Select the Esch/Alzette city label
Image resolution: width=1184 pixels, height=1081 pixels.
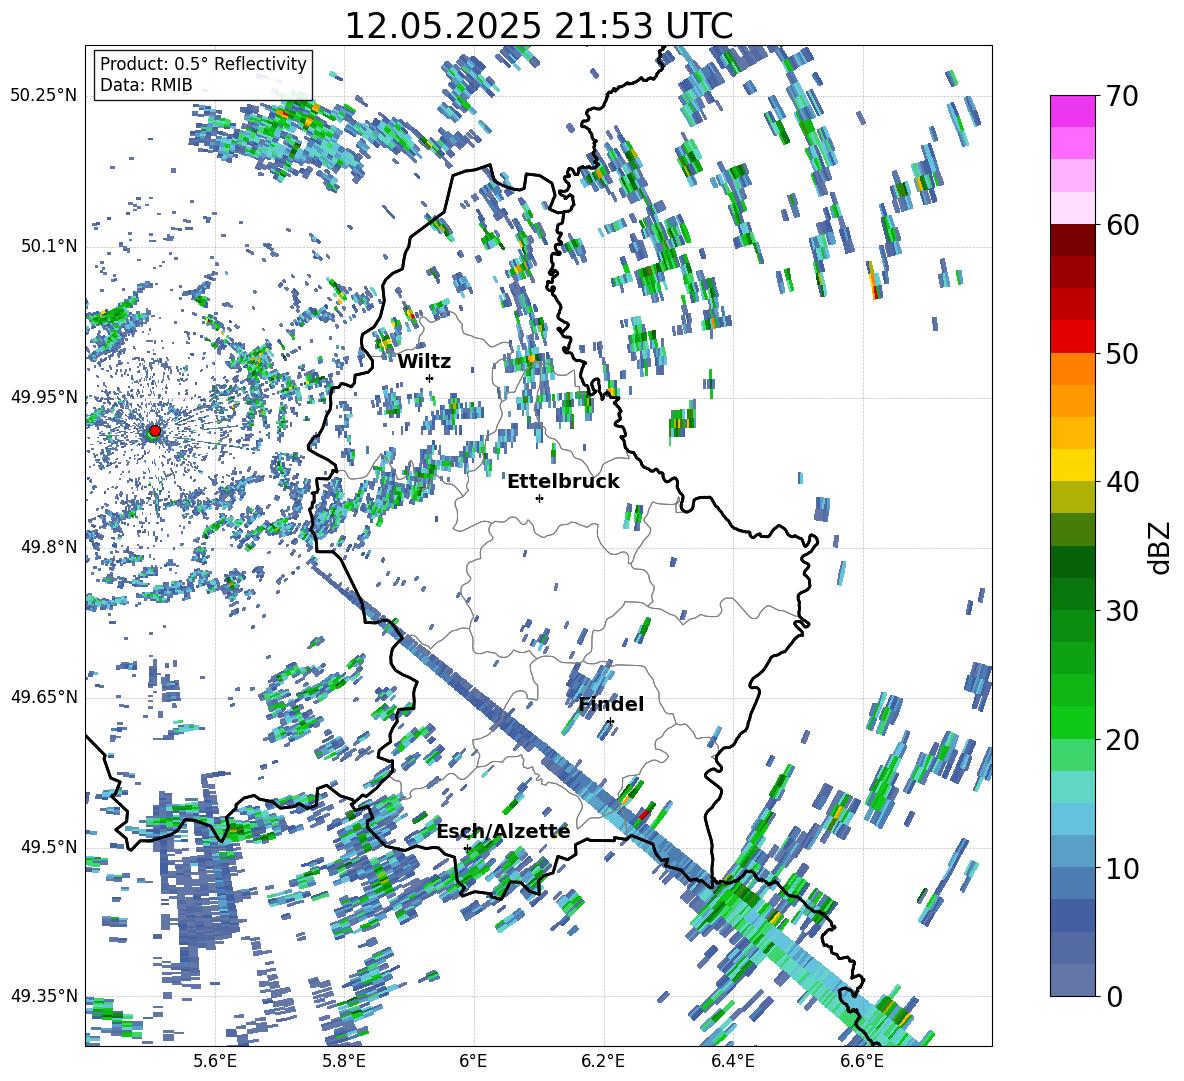tap(503, 832)
